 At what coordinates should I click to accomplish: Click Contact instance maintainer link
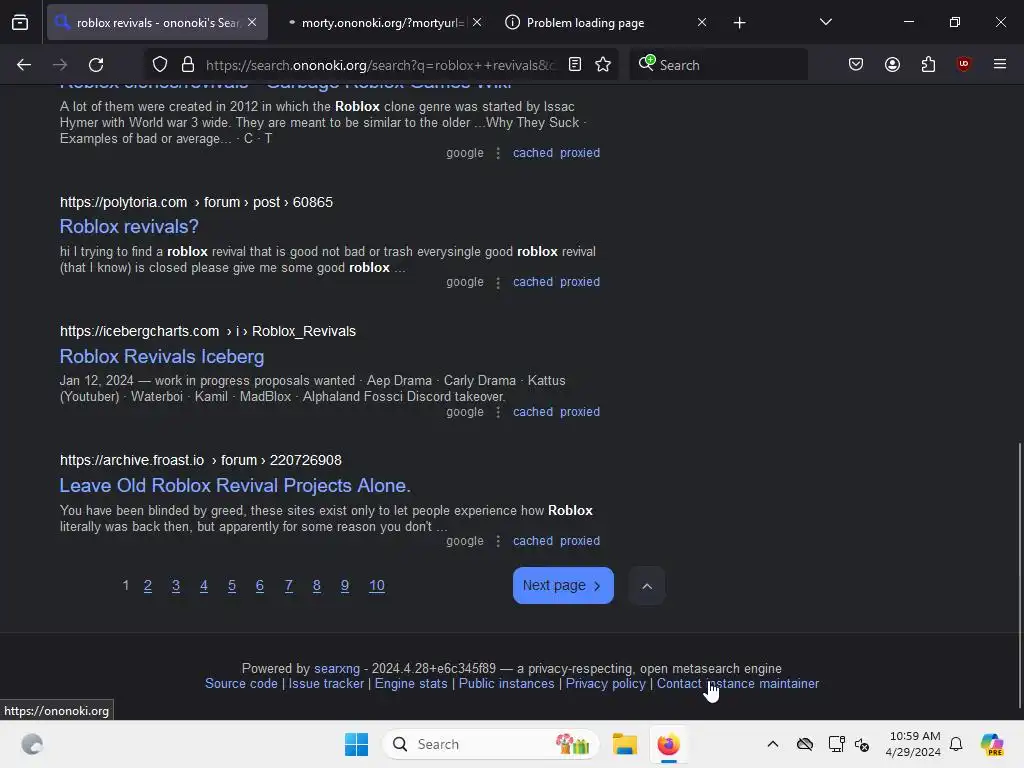pos(738,683)
